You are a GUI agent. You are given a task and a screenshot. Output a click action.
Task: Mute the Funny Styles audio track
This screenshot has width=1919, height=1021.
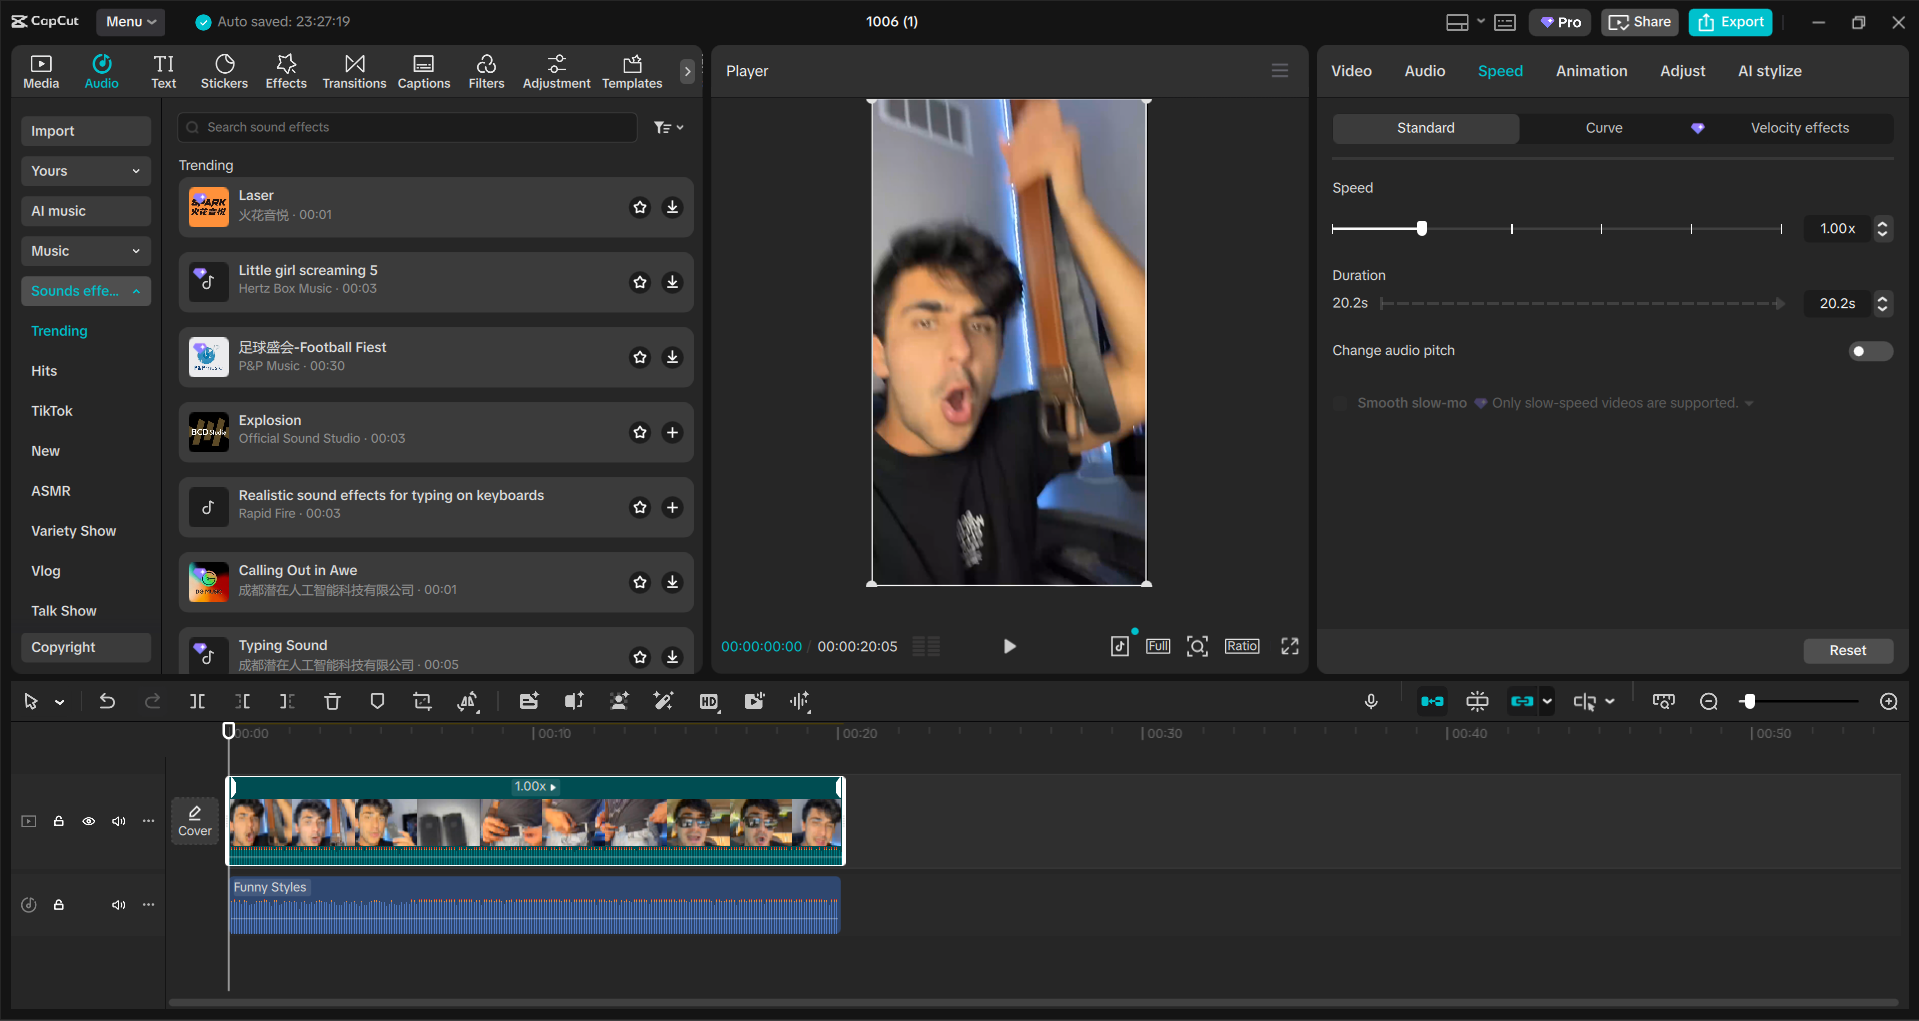click(118, 905)
